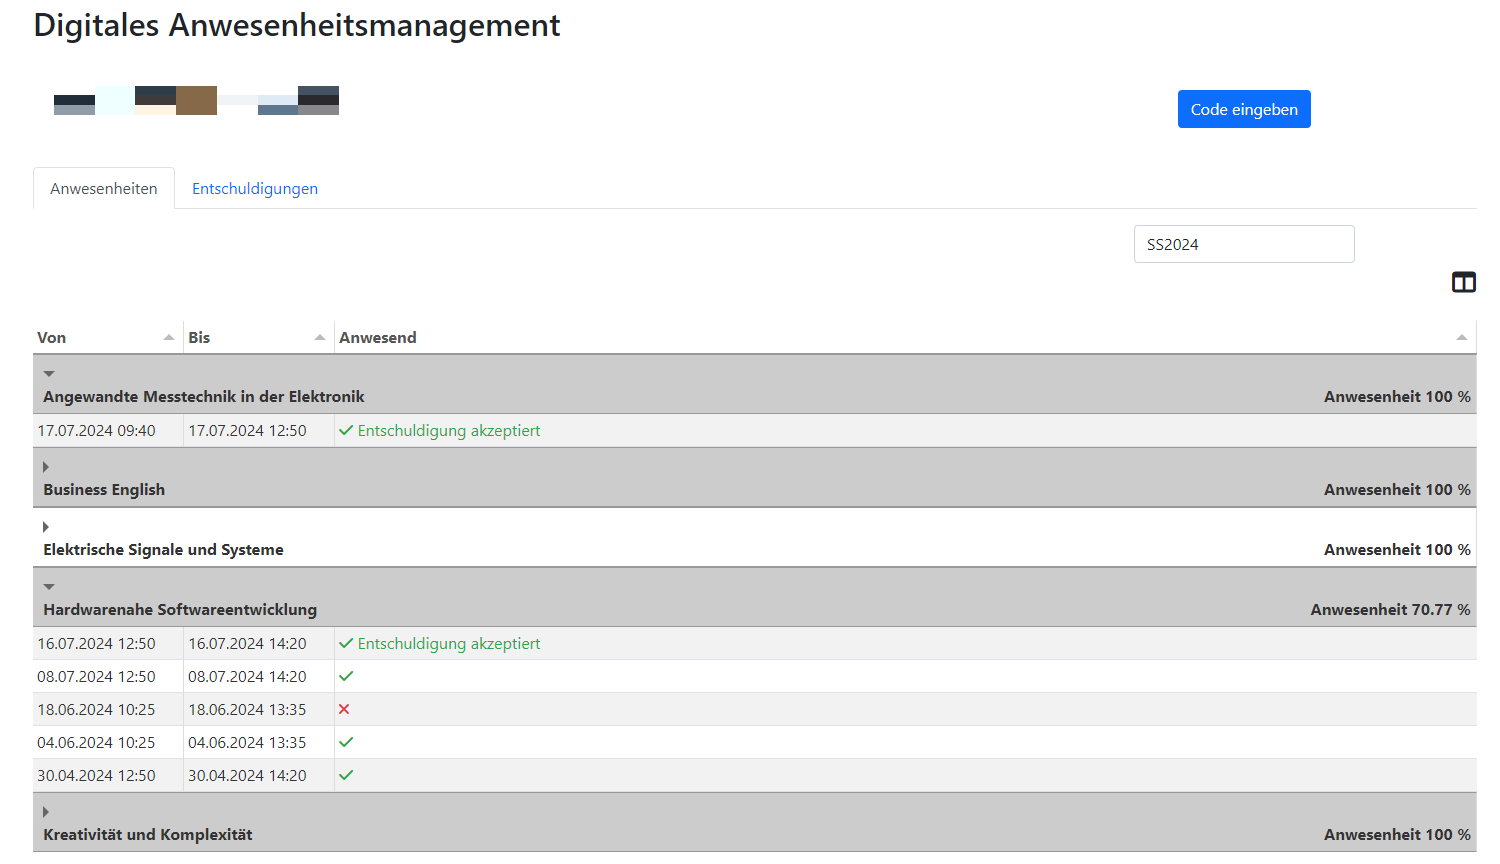This screenshot has width=1500, height=864.
Task: Expand the Business English group
Action: click(46, 467)
